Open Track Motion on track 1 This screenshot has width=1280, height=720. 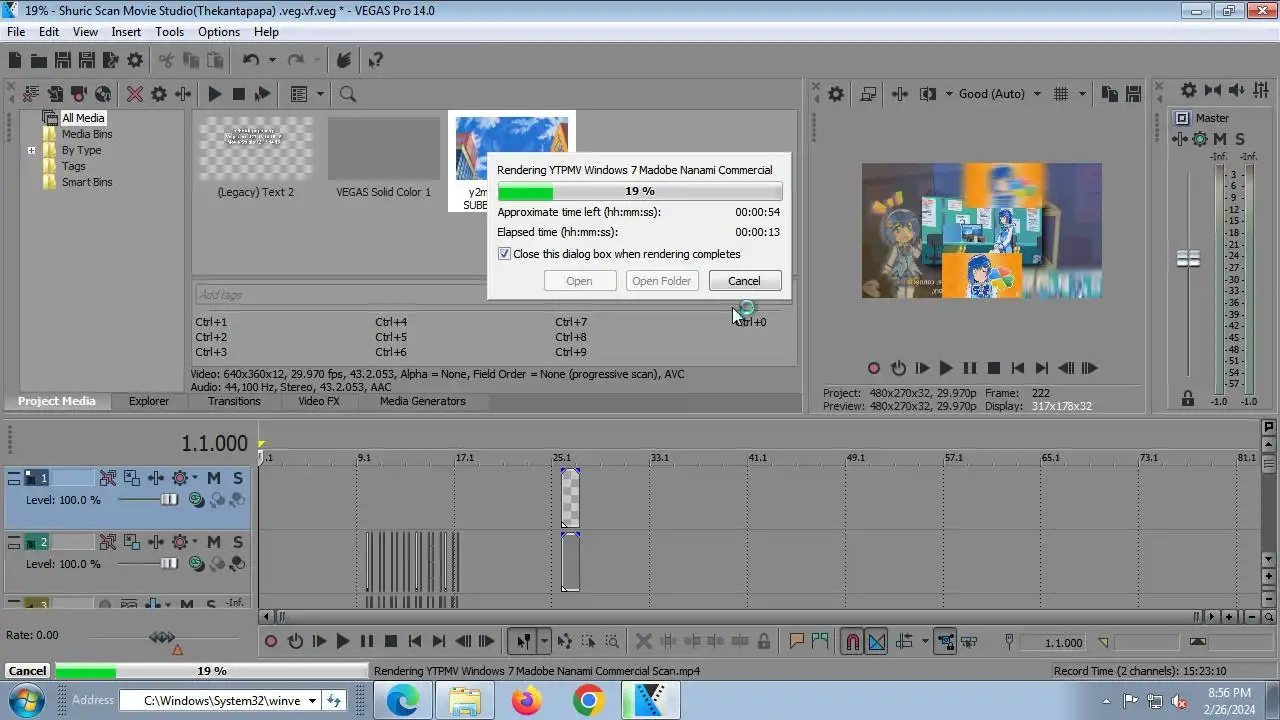click(132, 478)
